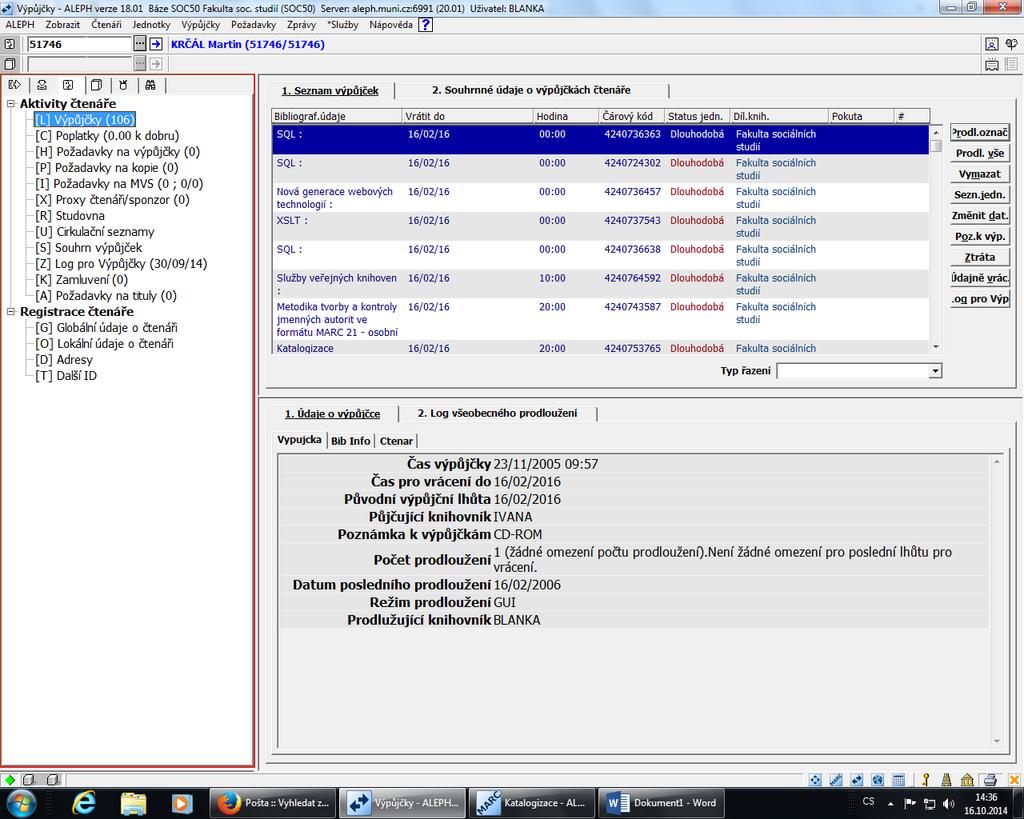Collapse the Registrace čtenáře tree node

click(x=11, y=312)
